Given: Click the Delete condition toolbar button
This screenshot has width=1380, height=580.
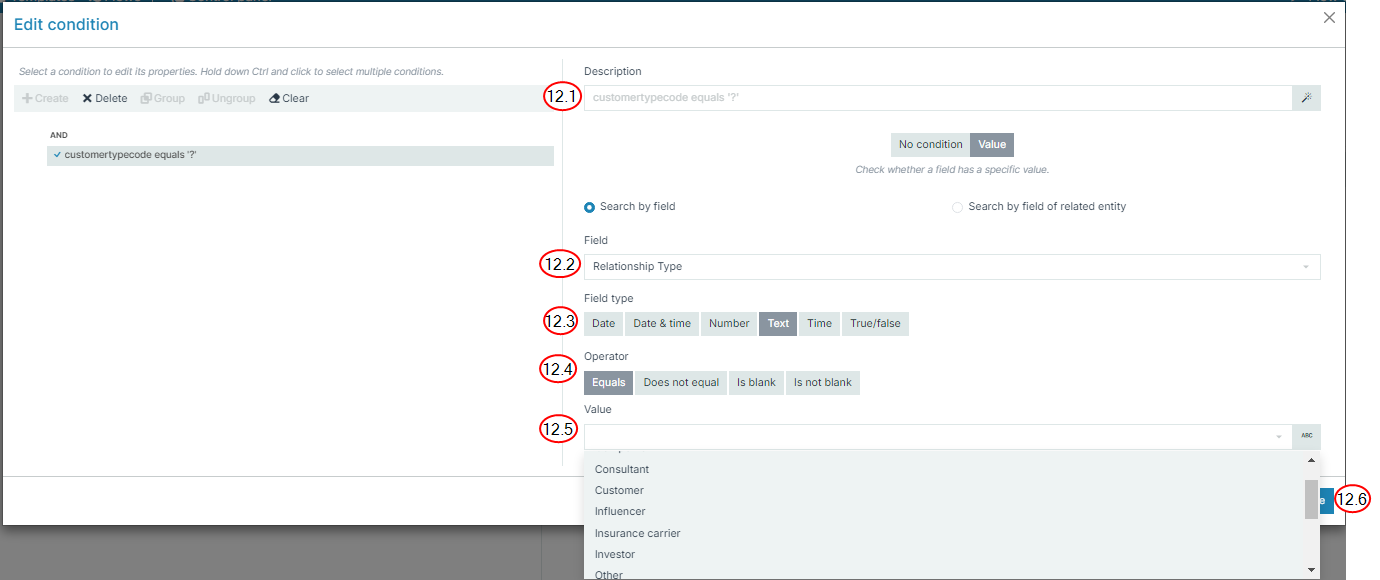Looking at the screenshot, I should (x=105, y=98).
